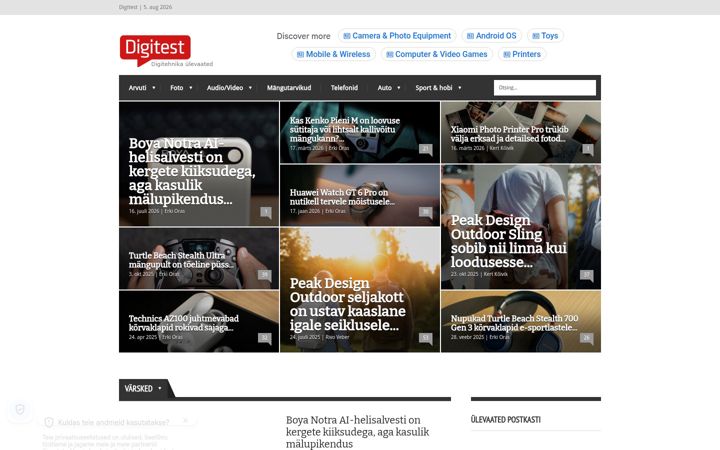This screenshot has width=720, height=450.
Task: Open the Turtle Beach Stealth Ultra mängupult article
Action: pos(181,260)
